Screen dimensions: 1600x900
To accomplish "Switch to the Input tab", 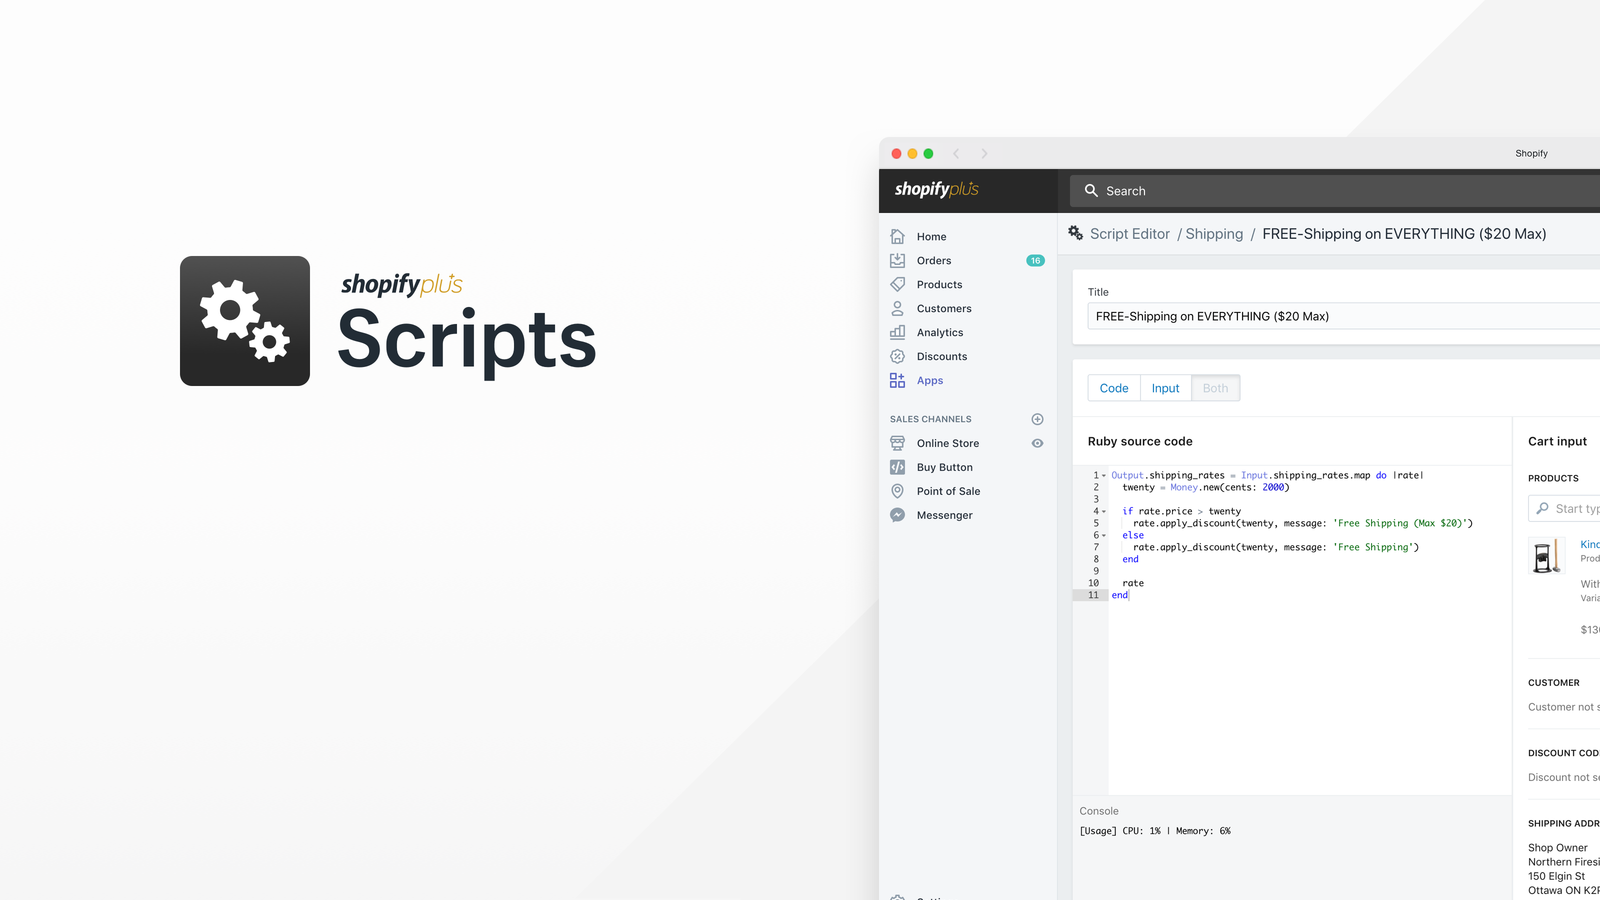I will [x=1165, y=388].
